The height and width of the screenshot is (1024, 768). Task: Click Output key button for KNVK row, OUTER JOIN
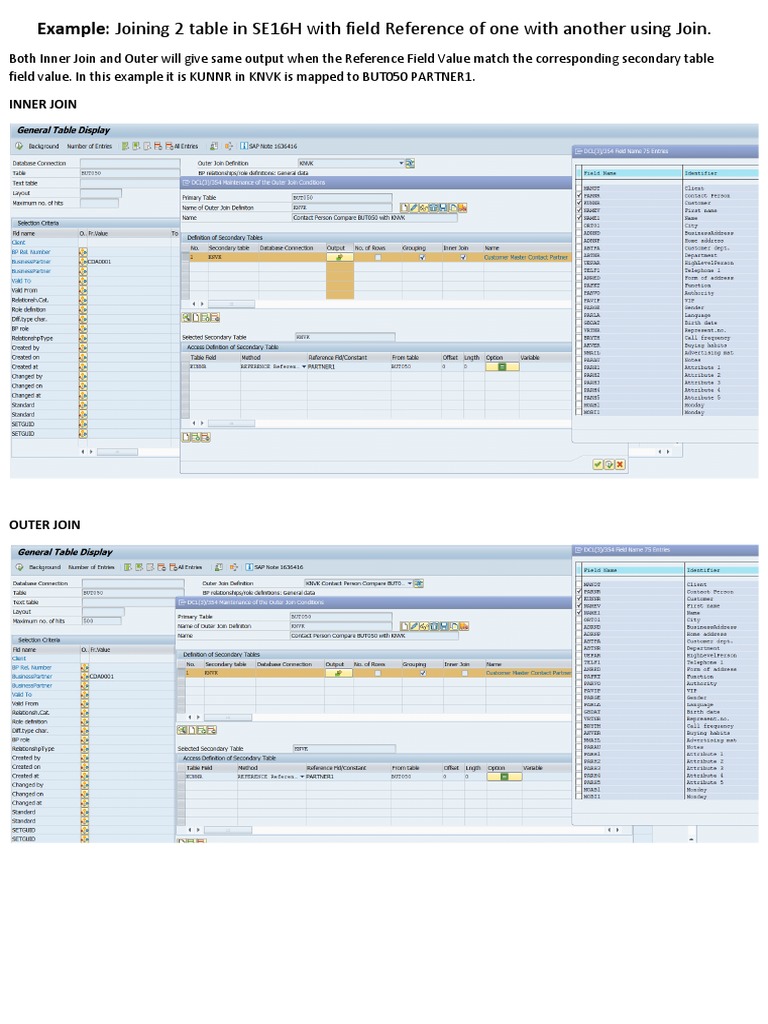pyautogui.click(x=338, y=673)
